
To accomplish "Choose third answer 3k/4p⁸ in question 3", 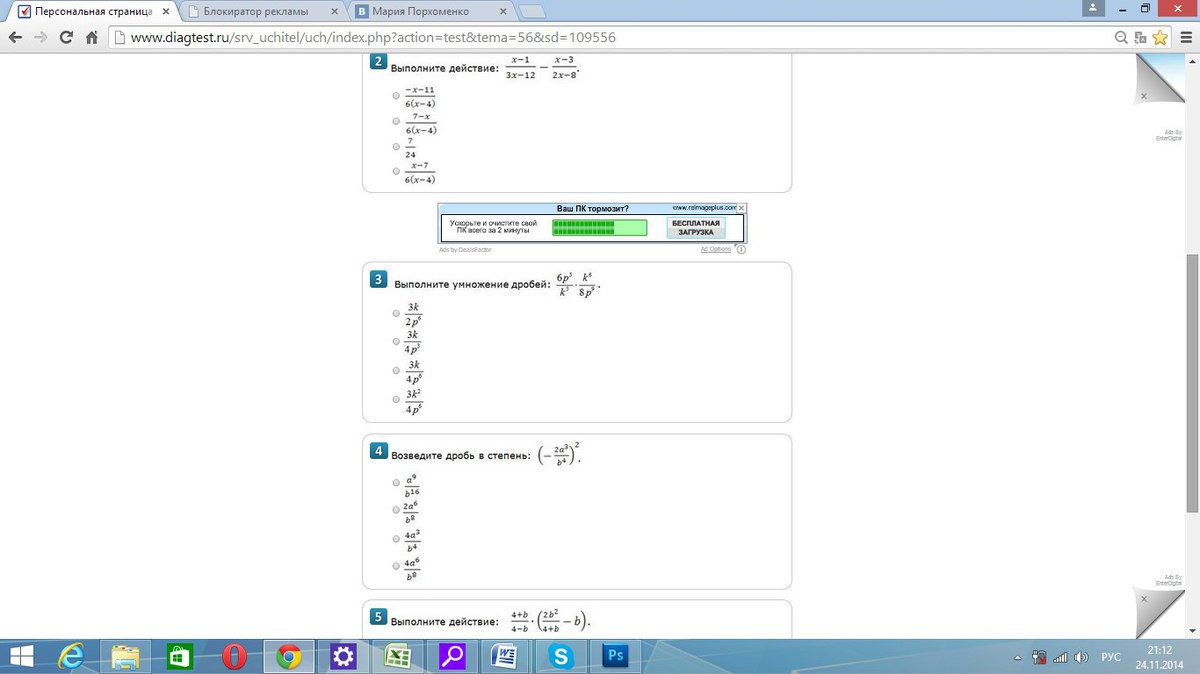I will pos(397,371).
